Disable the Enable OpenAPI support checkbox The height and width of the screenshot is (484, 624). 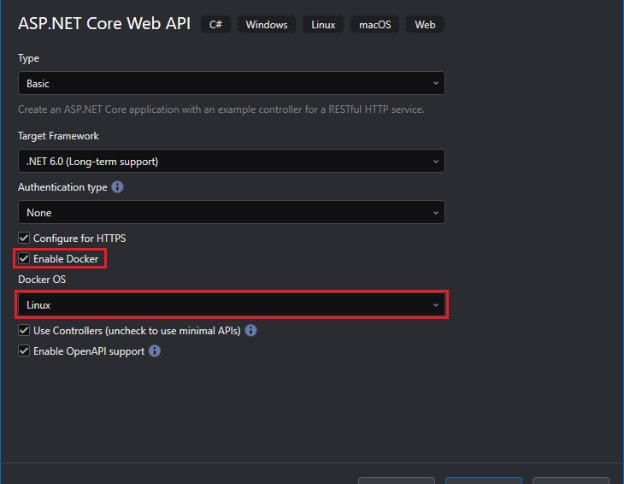24,351
